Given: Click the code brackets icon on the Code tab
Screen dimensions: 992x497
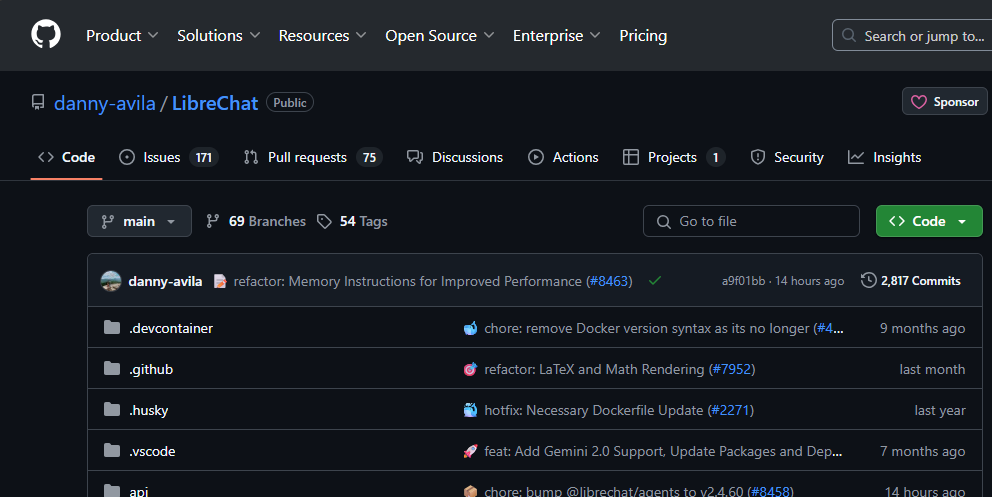Looking at the screenshot, I should [46, 157].
